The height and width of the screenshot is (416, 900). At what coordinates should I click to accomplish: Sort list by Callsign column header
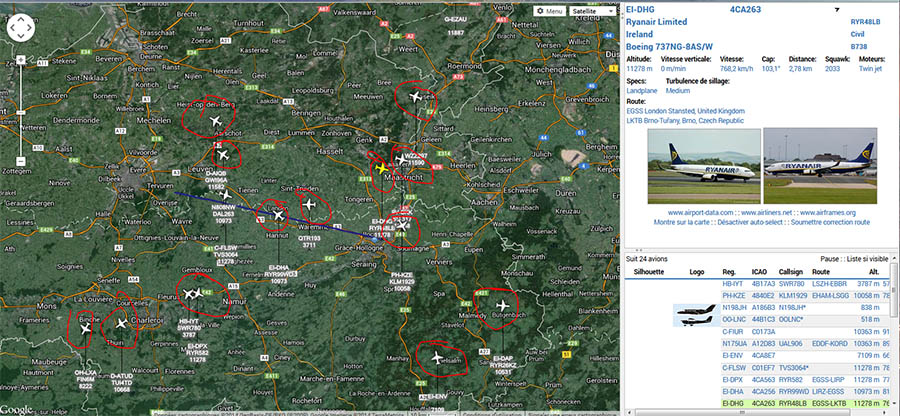point(791,272)
